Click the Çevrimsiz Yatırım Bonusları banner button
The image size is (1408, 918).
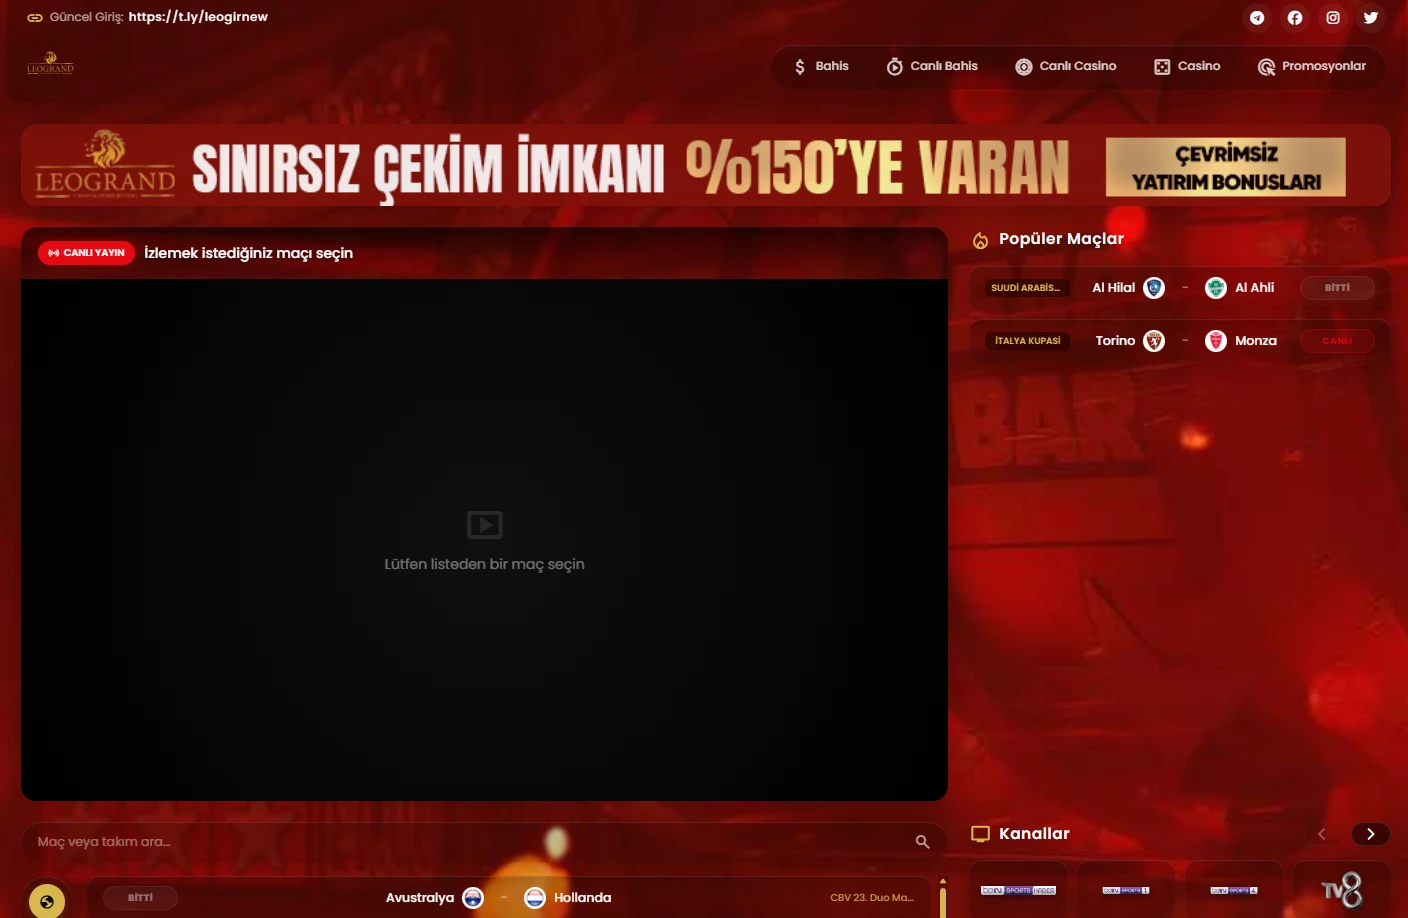pos(1226,167)
